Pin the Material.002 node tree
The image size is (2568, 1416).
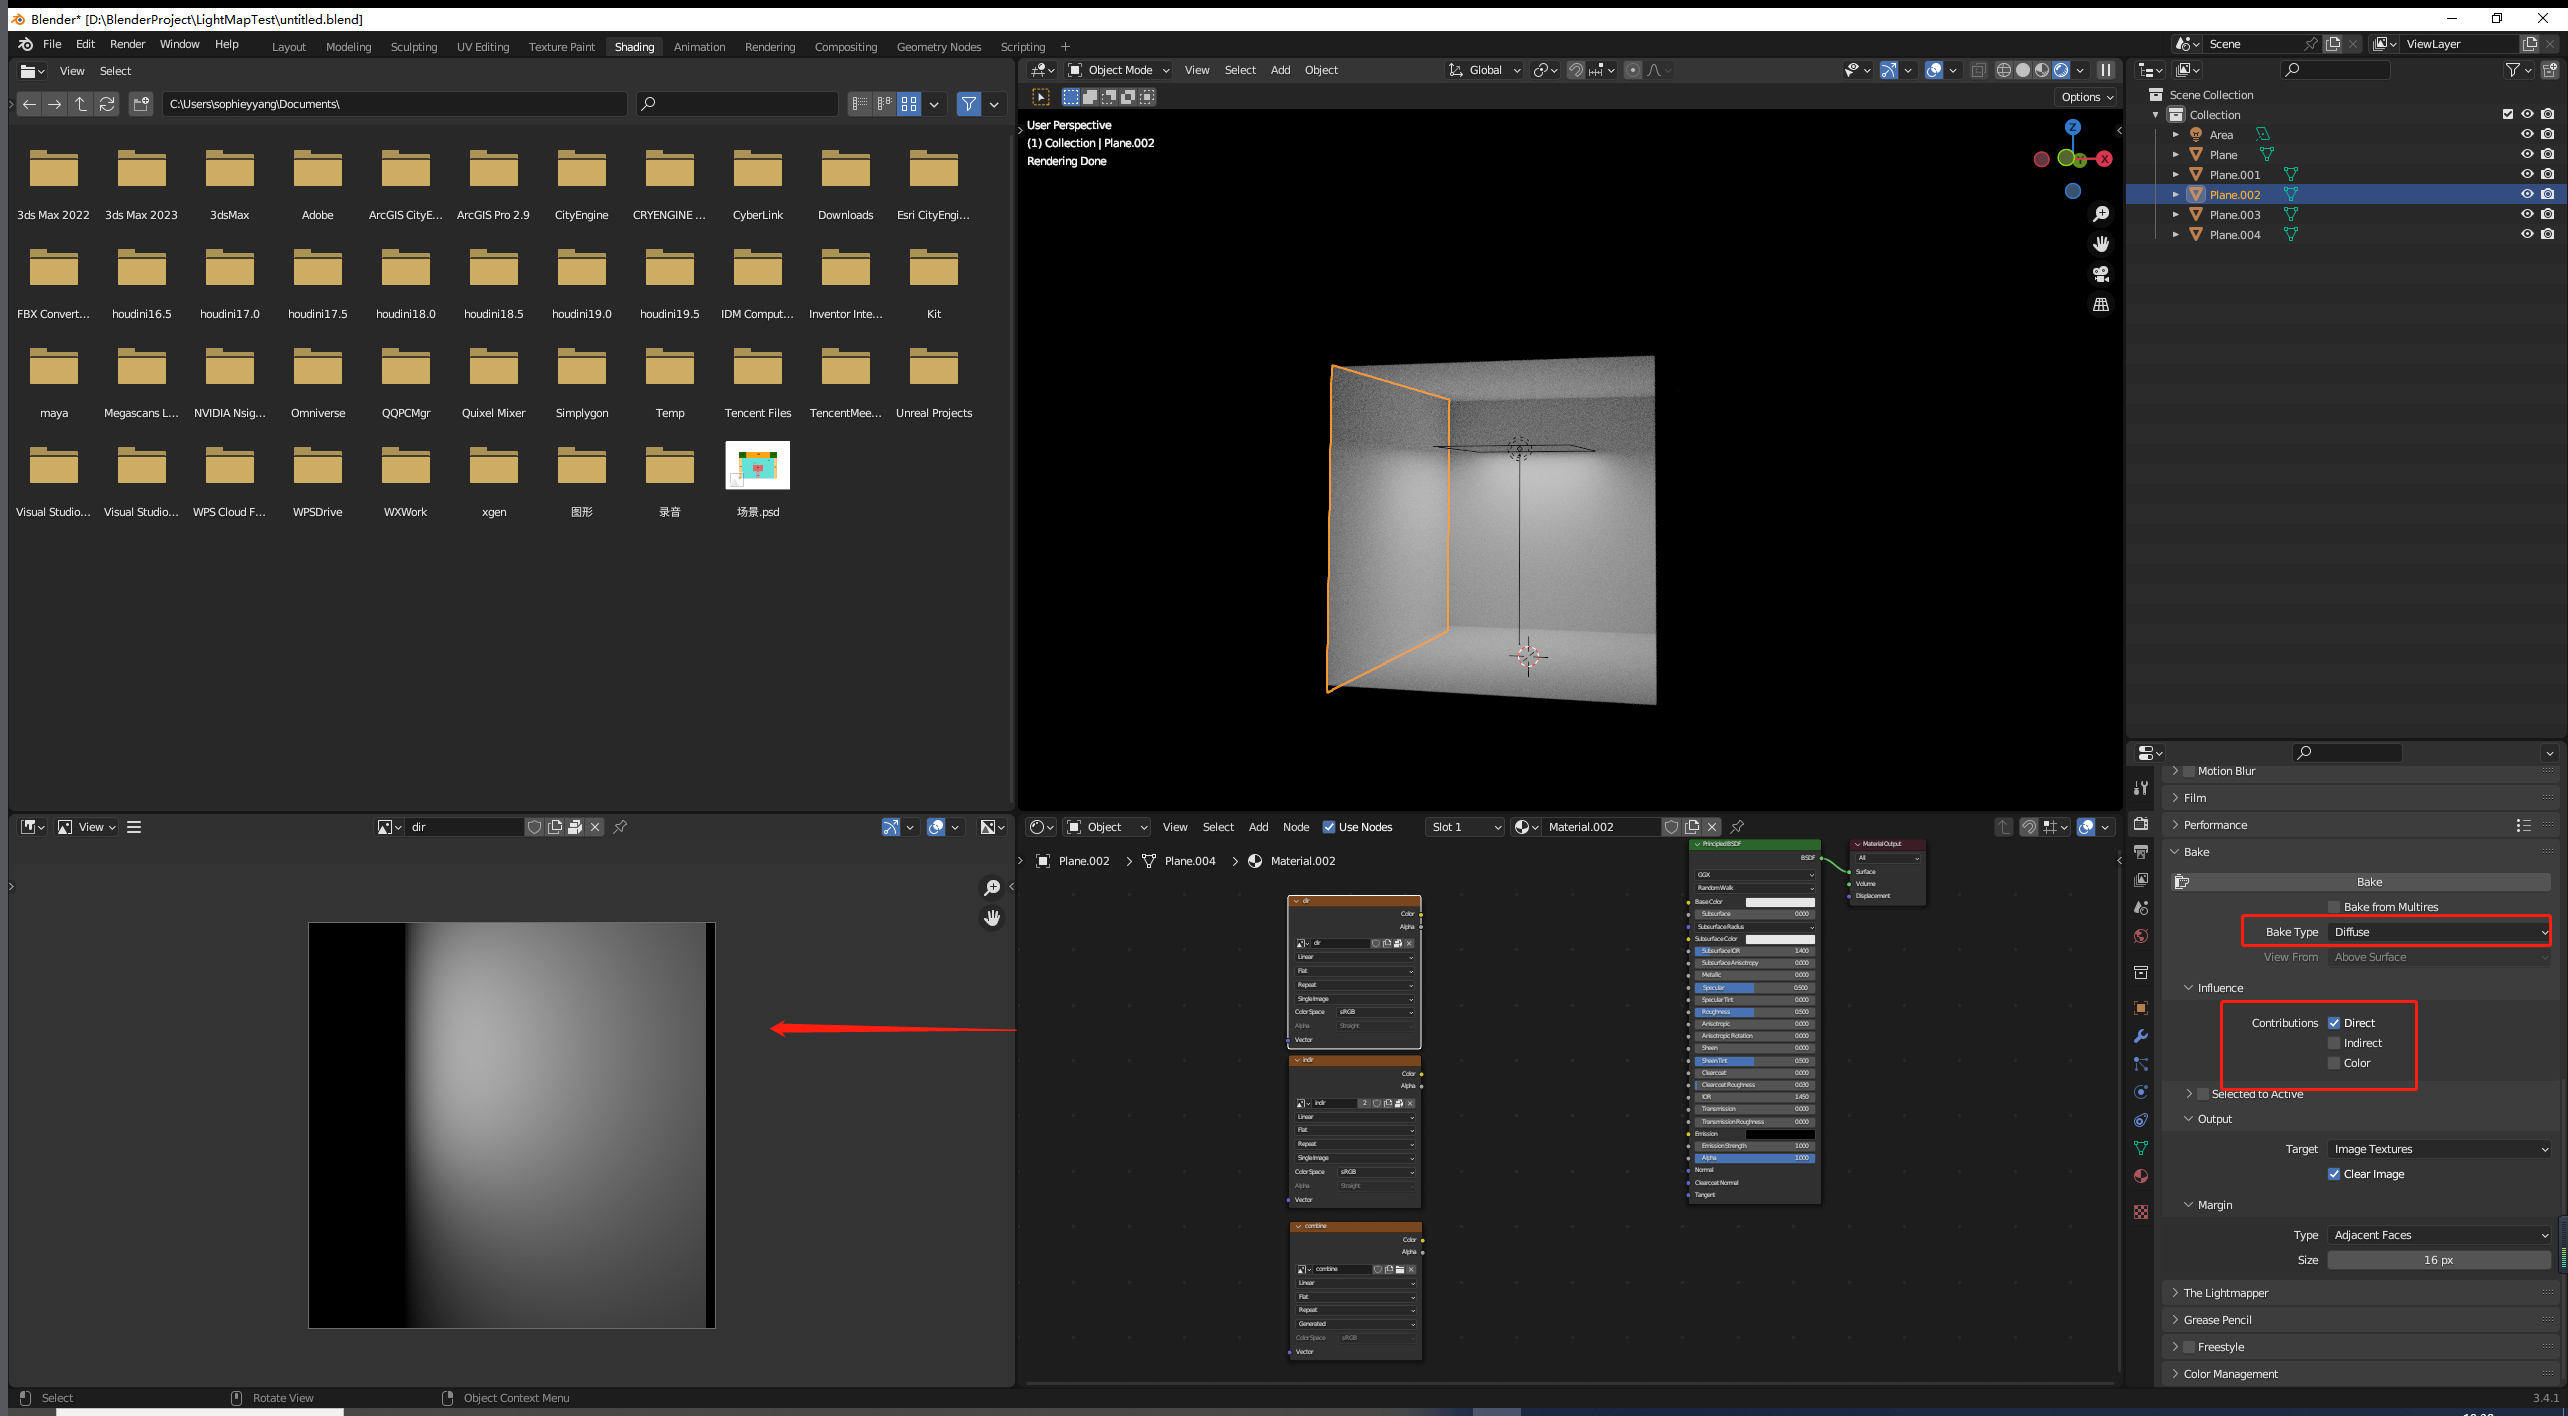pos(1737,827)
